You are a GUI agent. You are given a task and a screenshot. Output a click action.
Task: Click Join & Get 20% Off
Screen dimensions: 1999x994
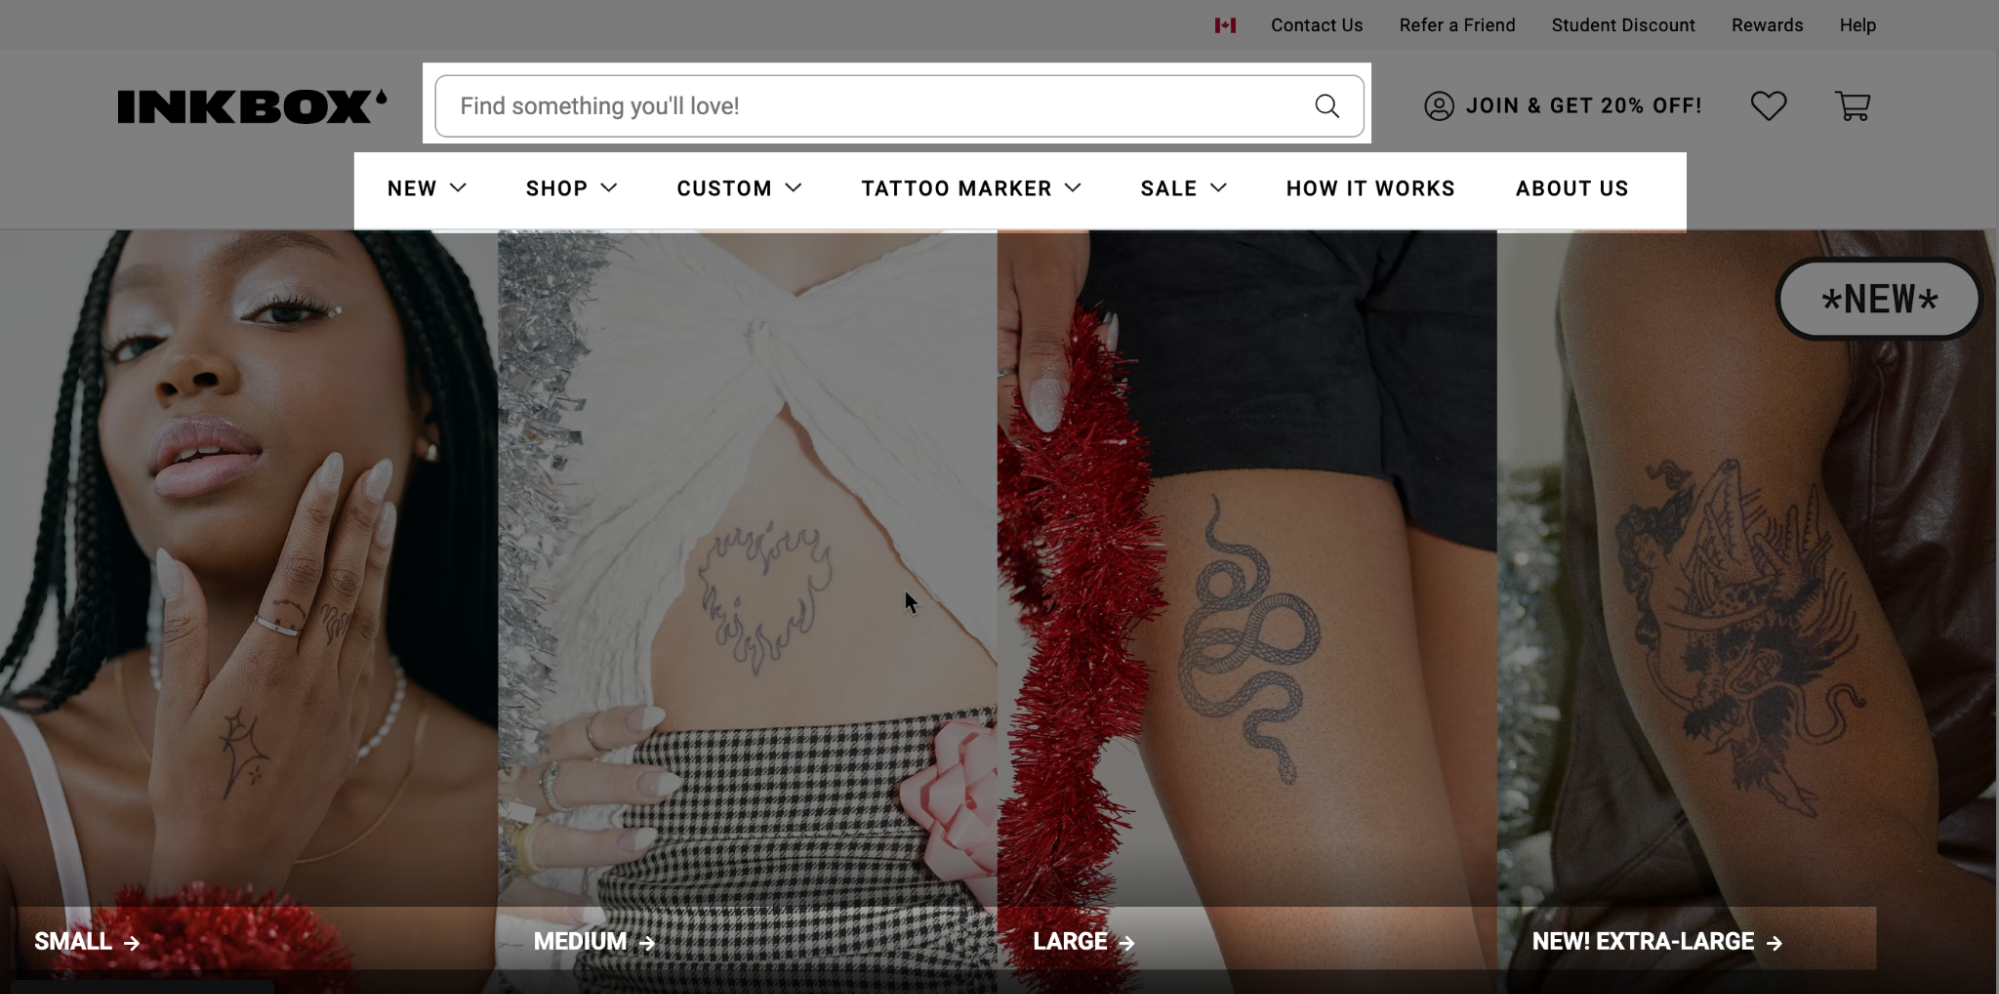pyautogui.click(x=1583, y=106)
